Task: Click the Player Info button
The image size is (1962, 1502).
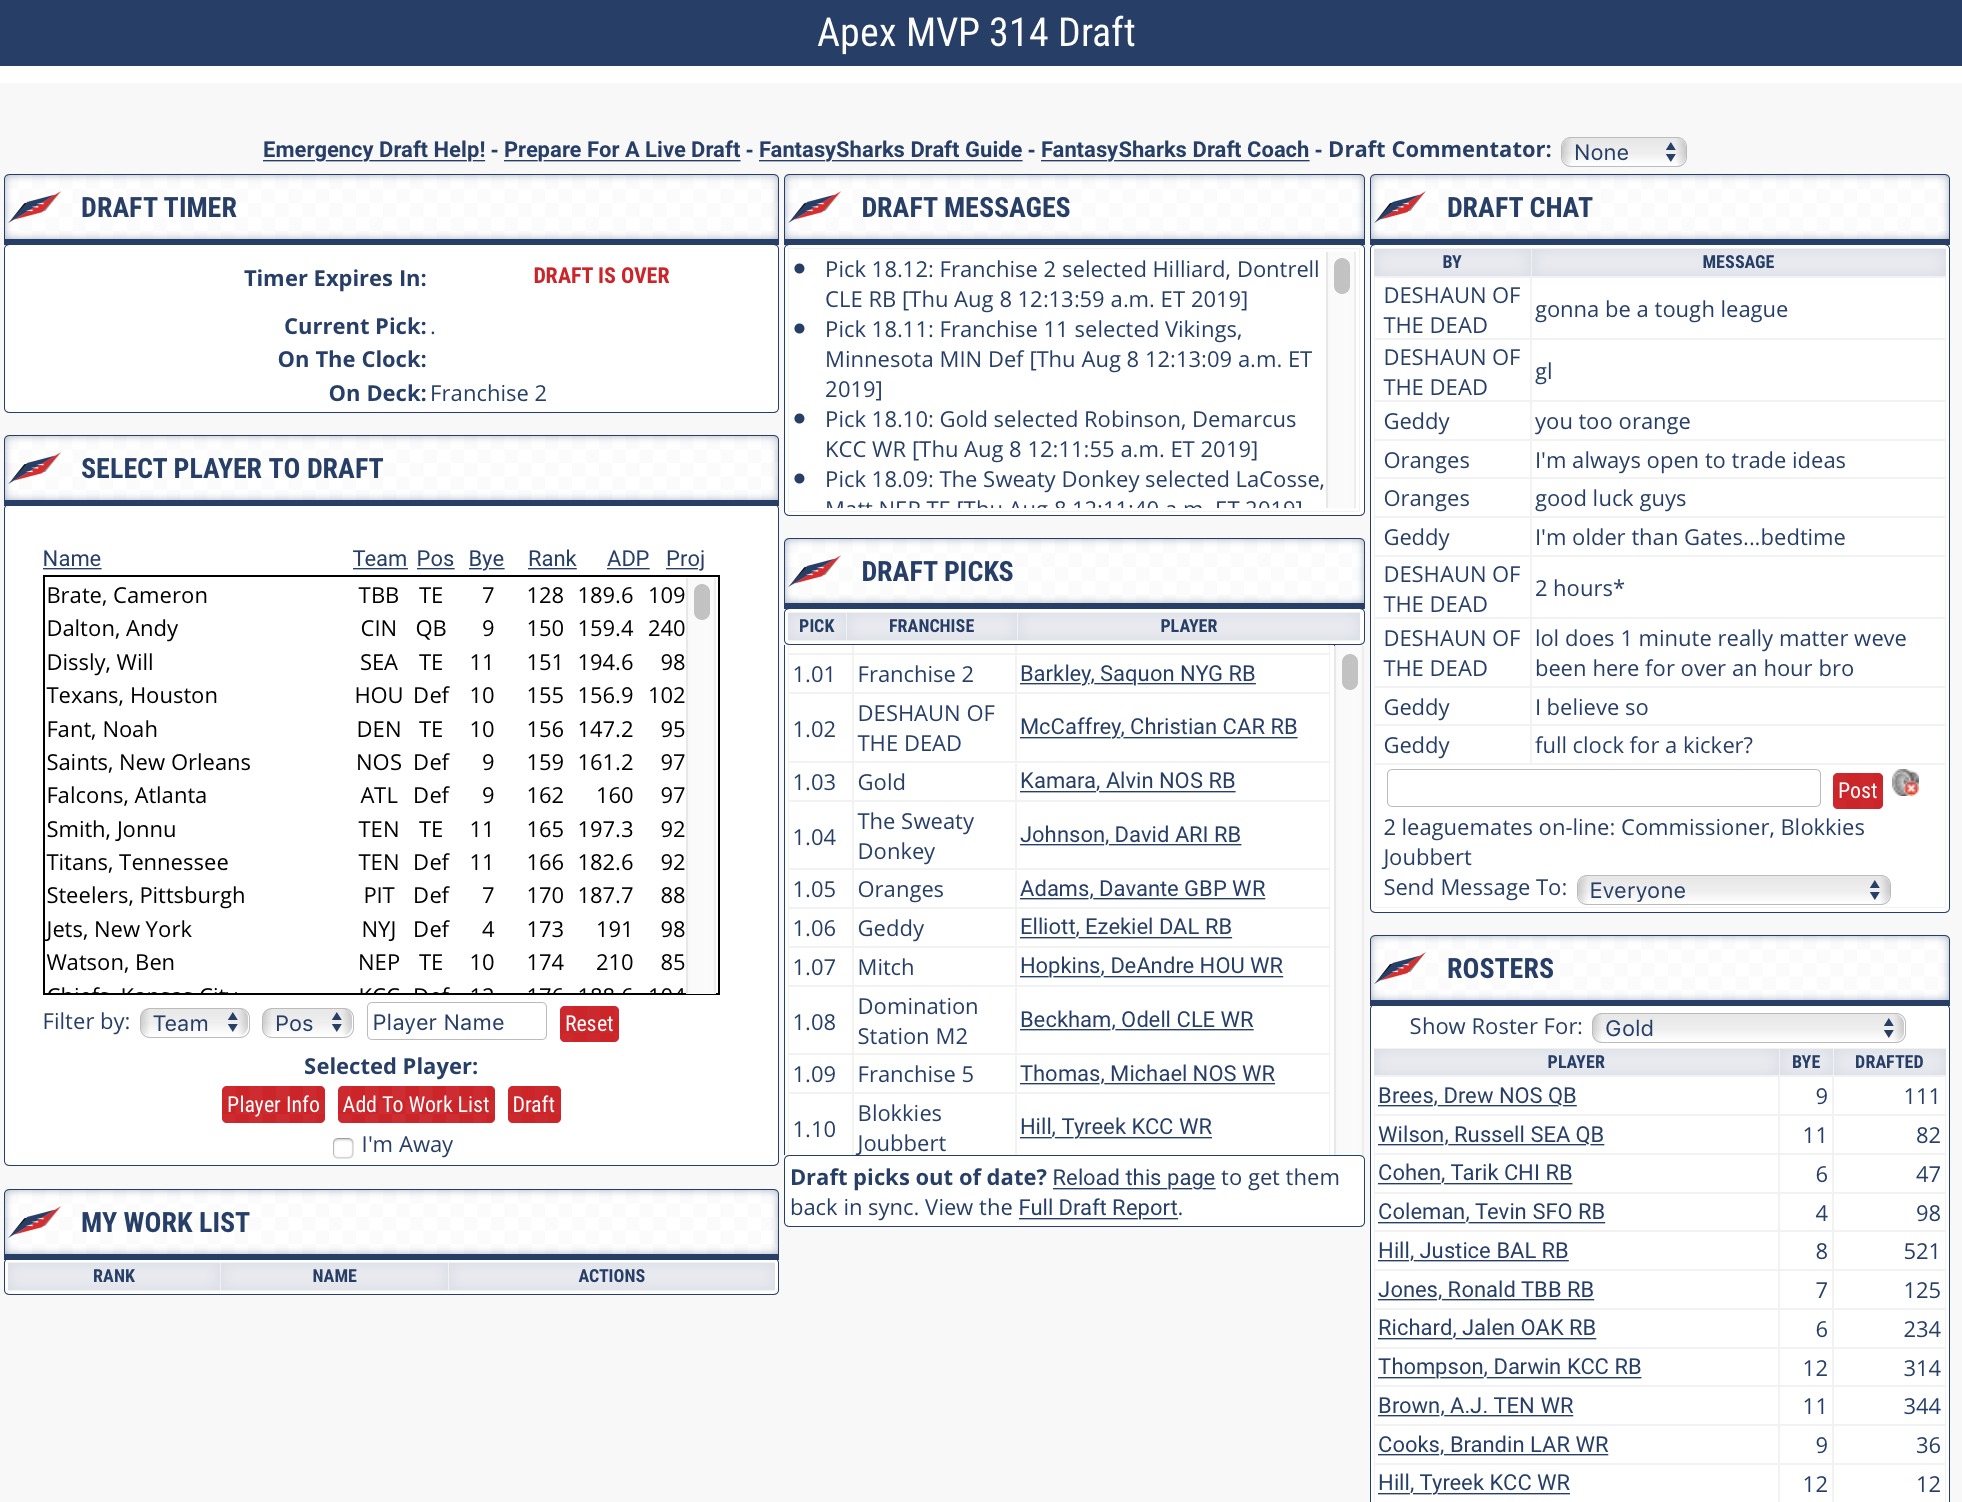Action: pyautogui.click(x=273, y=1104)
